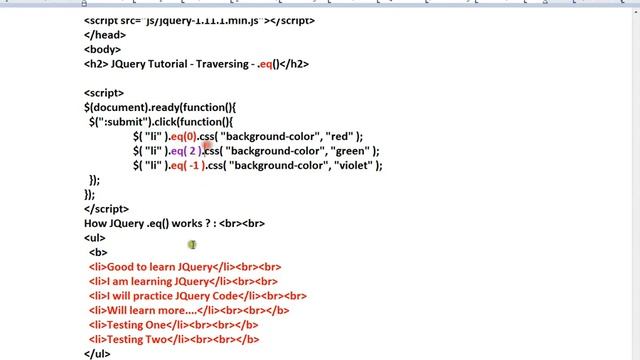The width and height of the screenshot is (640, 360).
Task: Click the purple .eq( 2 ) call
Action: pos(186,151)
